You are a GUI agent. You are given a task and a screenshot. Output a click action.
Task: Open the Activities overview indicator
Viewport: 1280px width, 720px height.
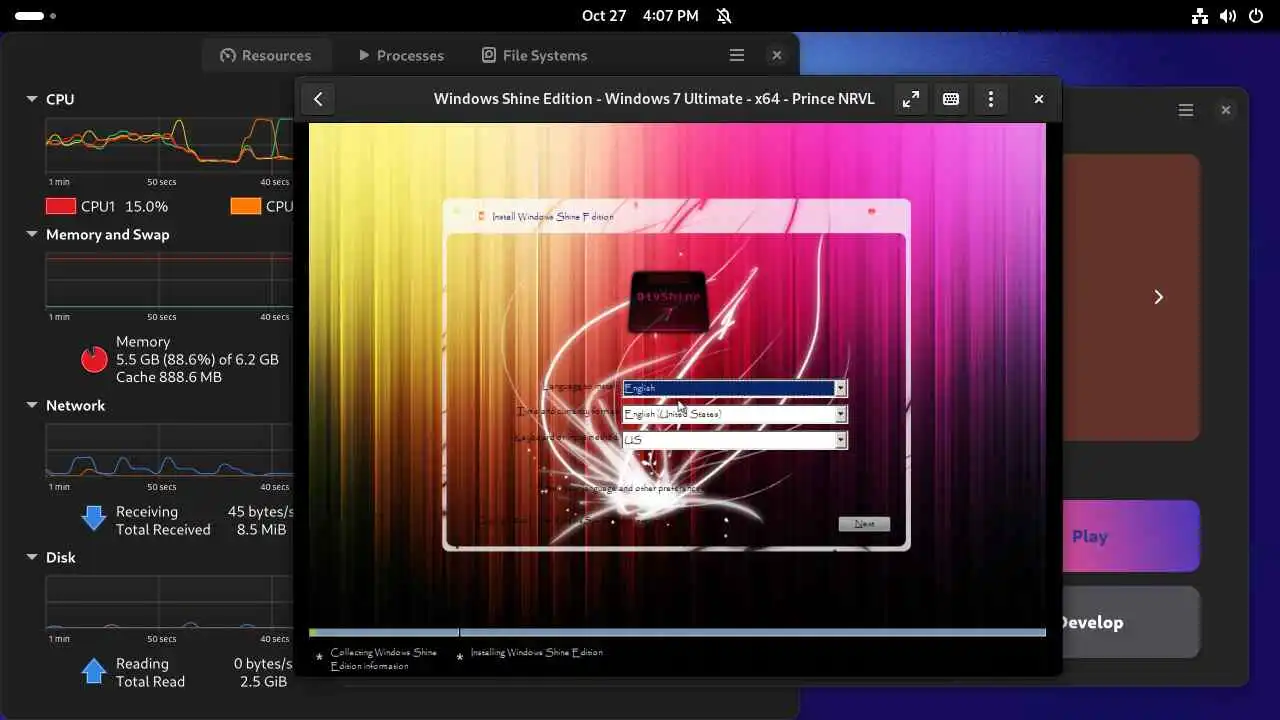click(x=35, y=16)
